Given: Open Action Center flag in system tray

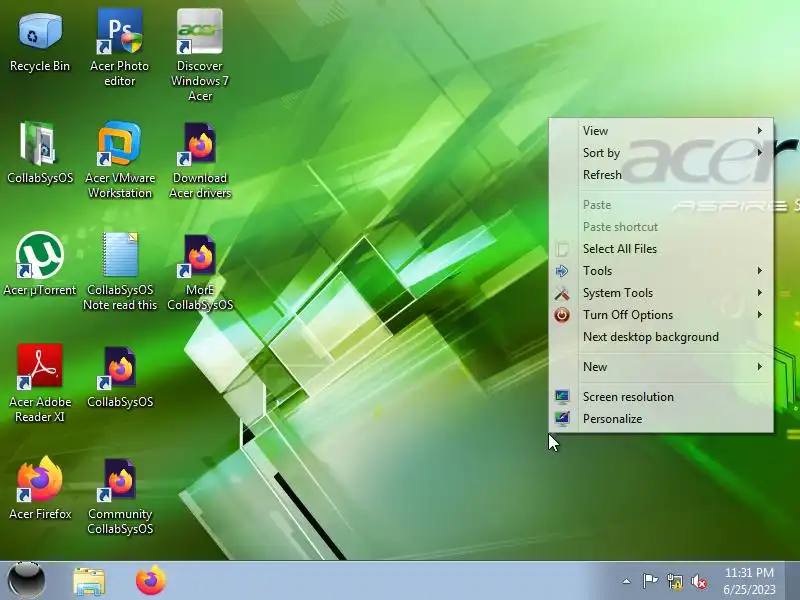Looking at the screenshot, I should (x=650, y=581).
